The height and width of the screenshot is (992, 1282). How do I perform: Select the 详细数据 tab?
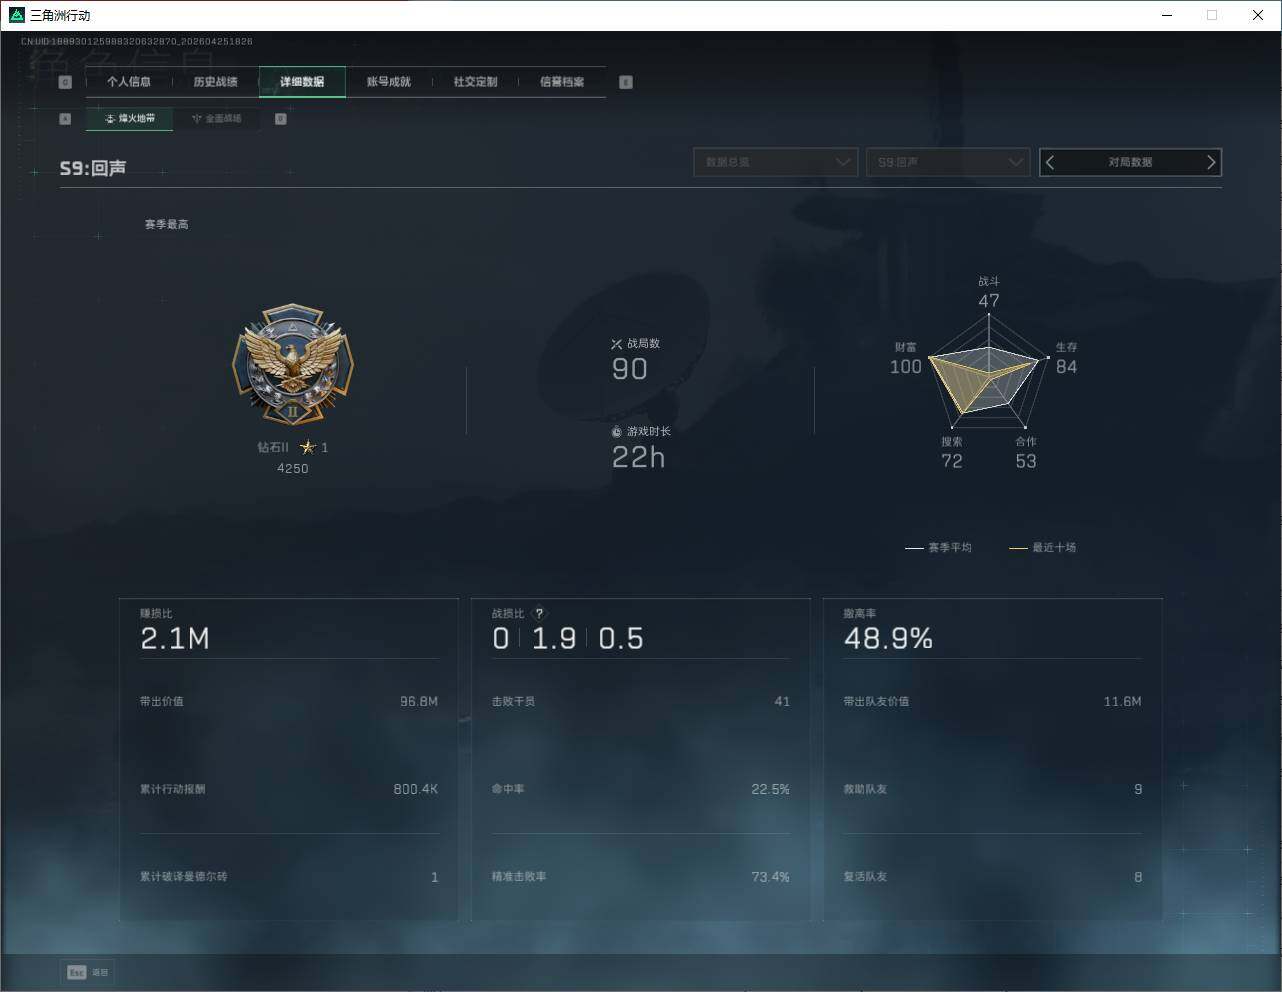(302, 82)
